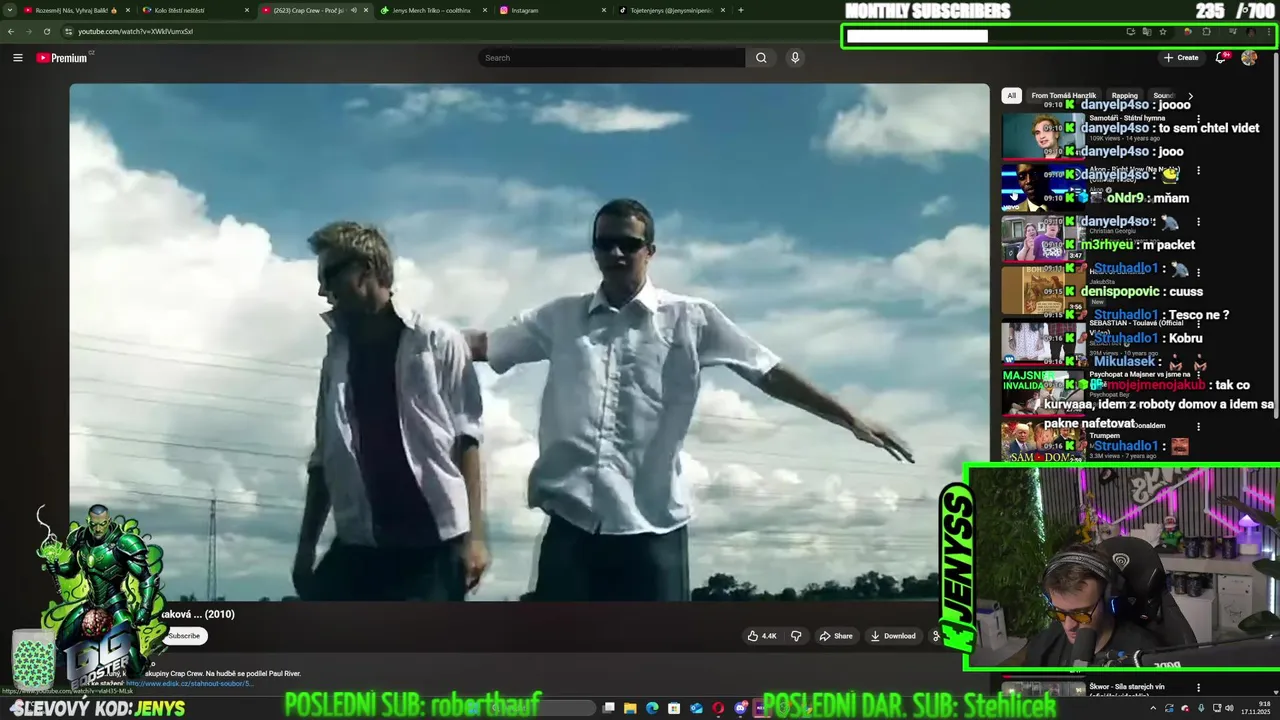Viewport: 1280px width, 720px height.
Task: Open the Trumpem video thumbnail
Action: point(1043,442)
